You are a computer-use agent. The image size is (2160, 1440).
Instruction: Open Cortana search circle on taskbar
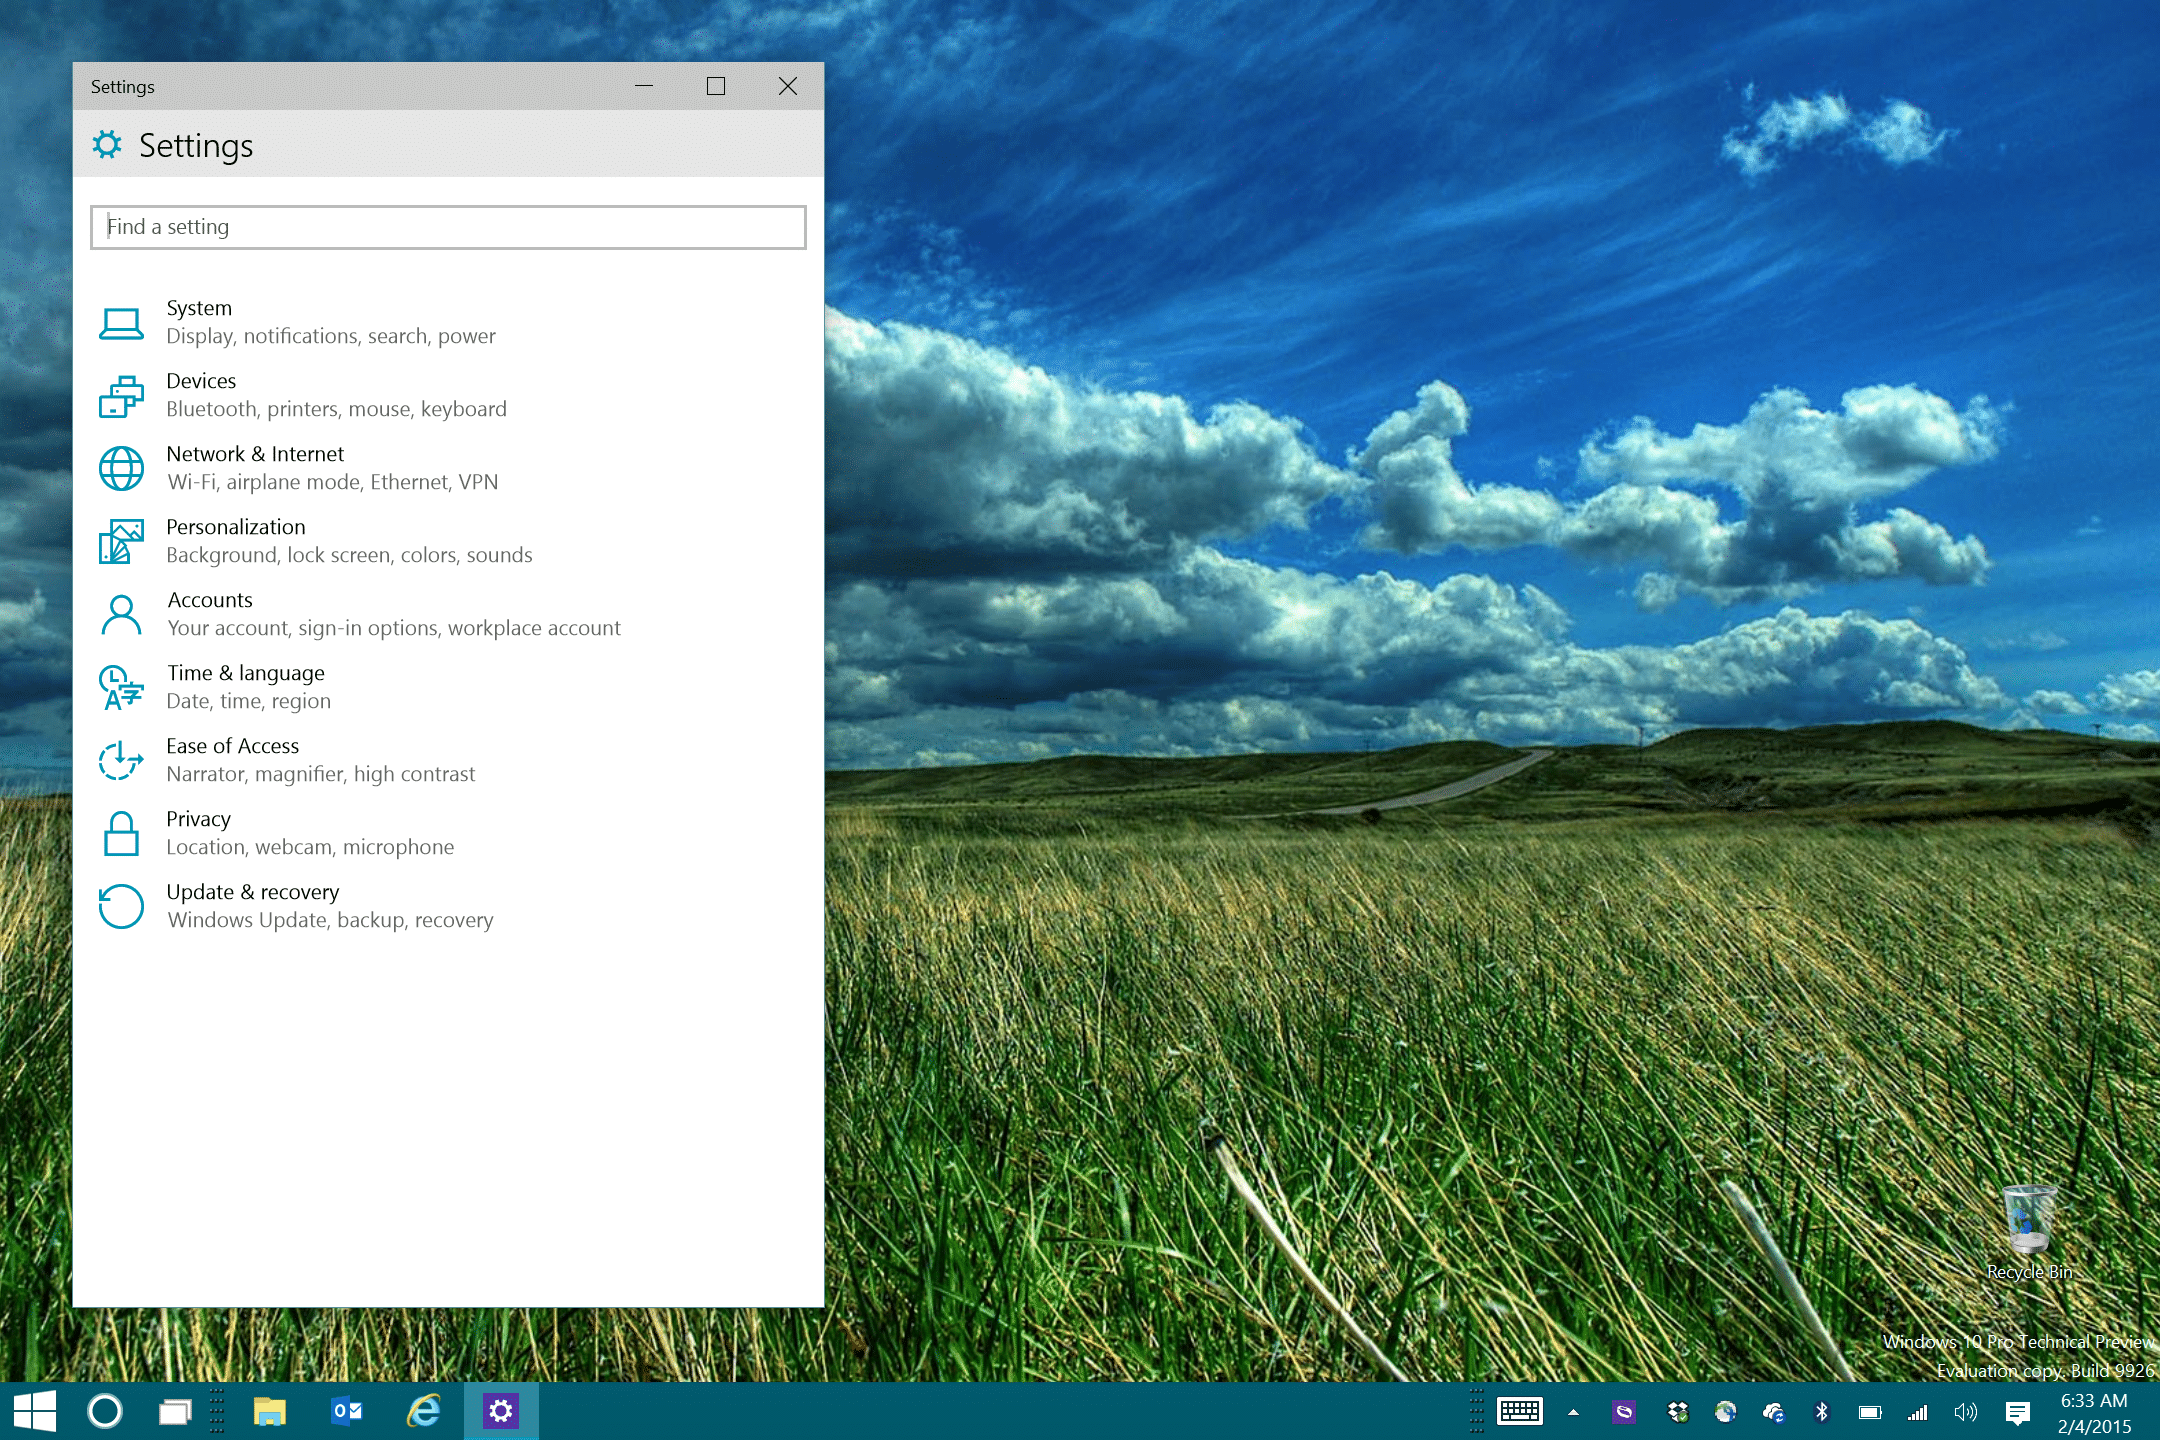[x=105, y=1411]
